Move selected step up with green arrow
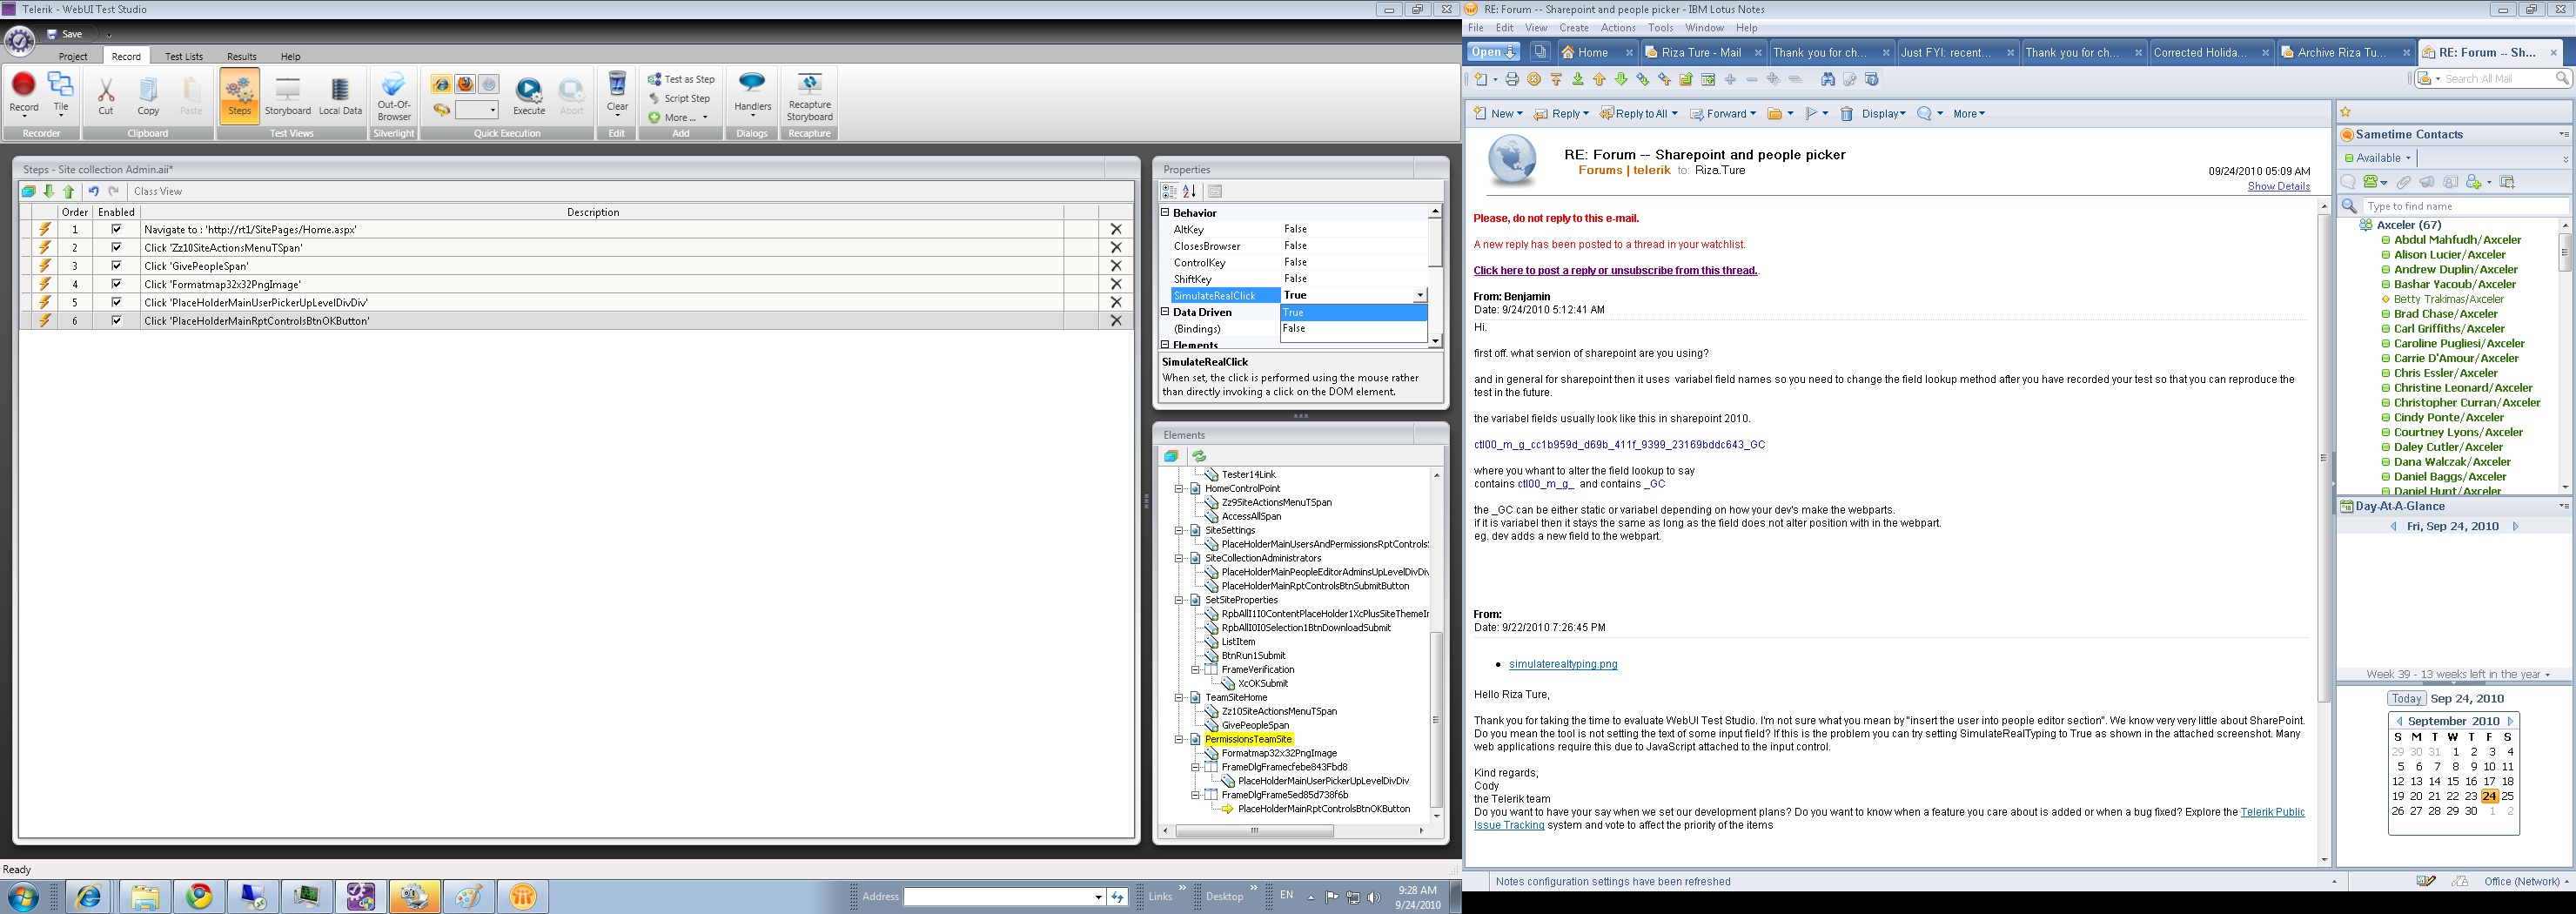2576x914 pixels. 69,191
